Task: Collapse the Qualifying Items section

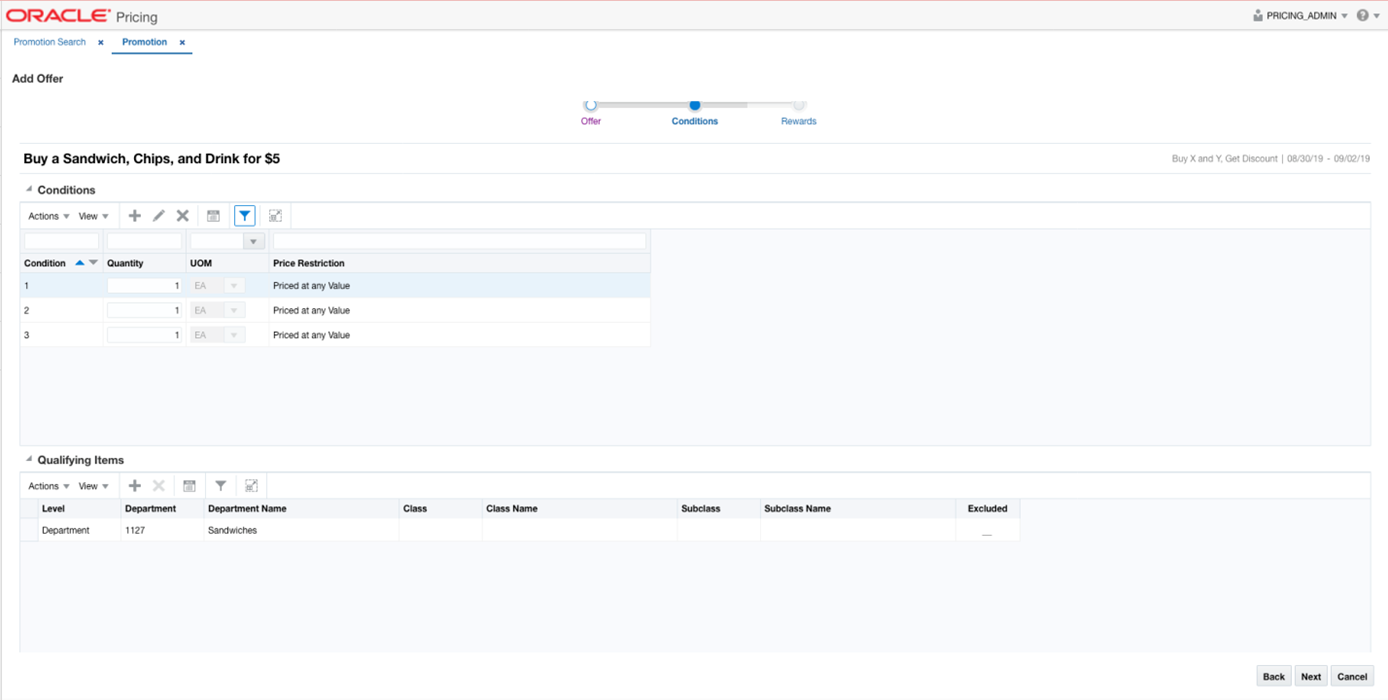Action: coord(29,459)
